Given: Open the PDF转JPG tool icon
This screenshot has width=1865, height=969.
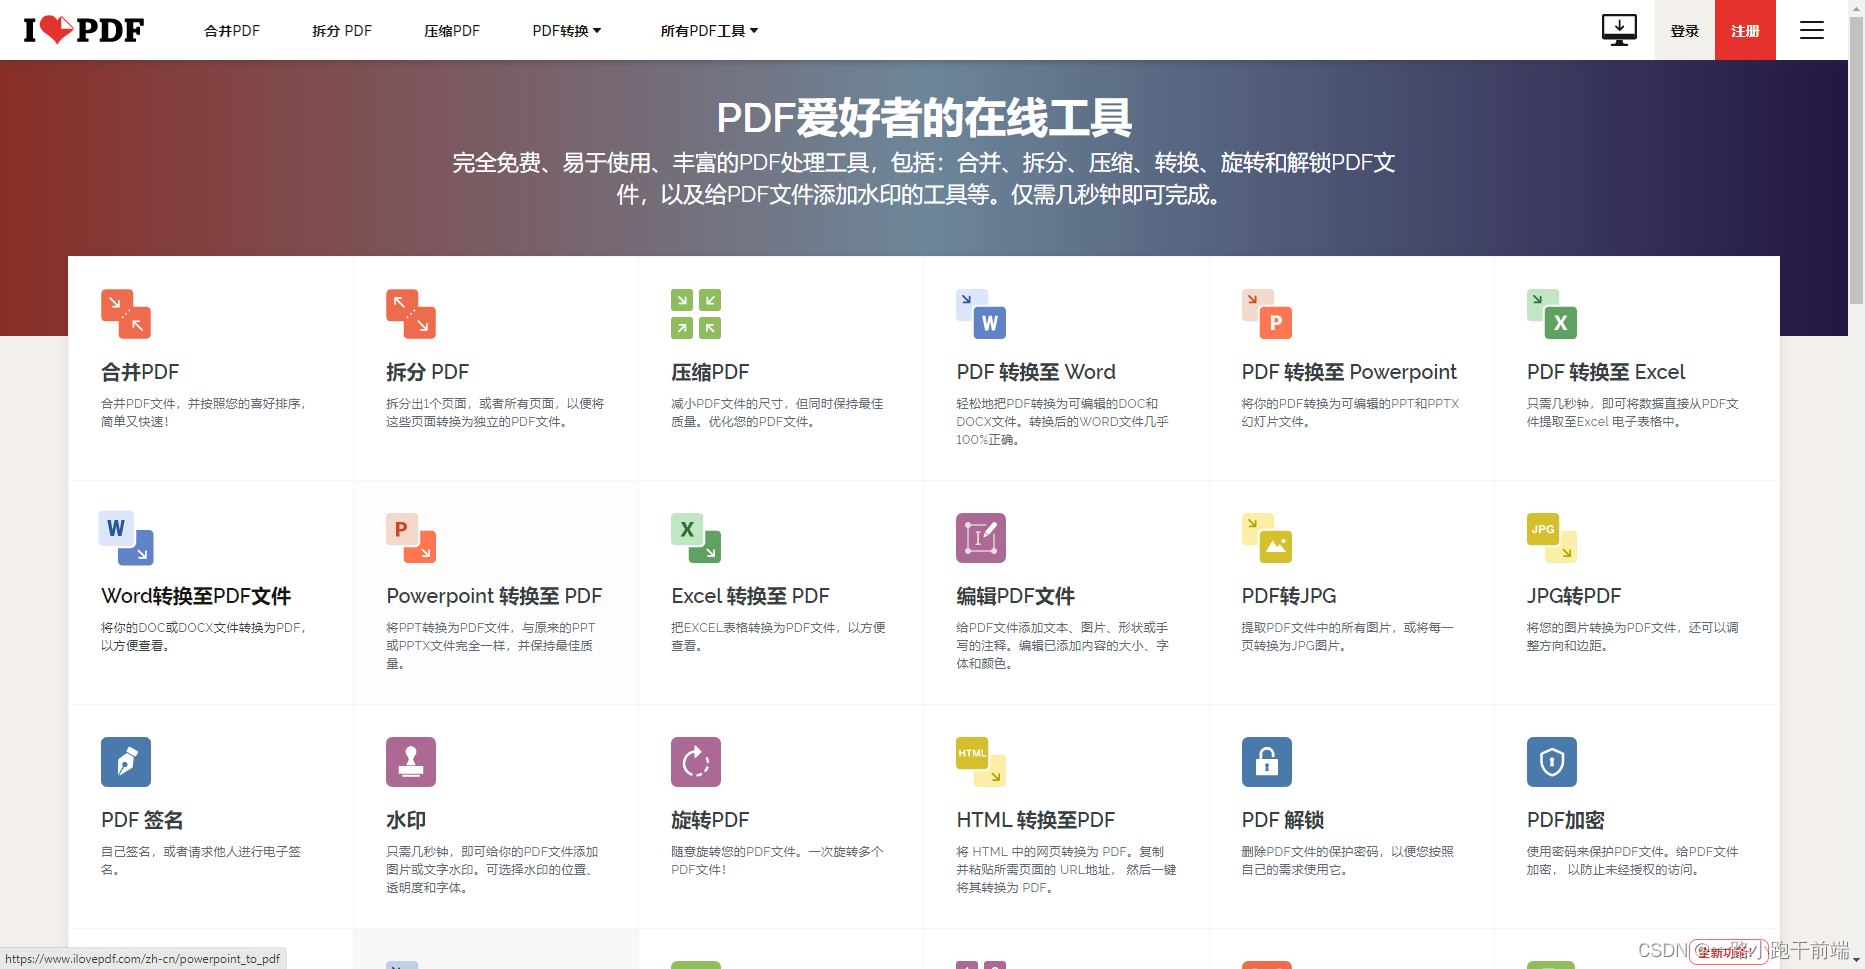Looking at the screenshot, I should (1266, 537).
